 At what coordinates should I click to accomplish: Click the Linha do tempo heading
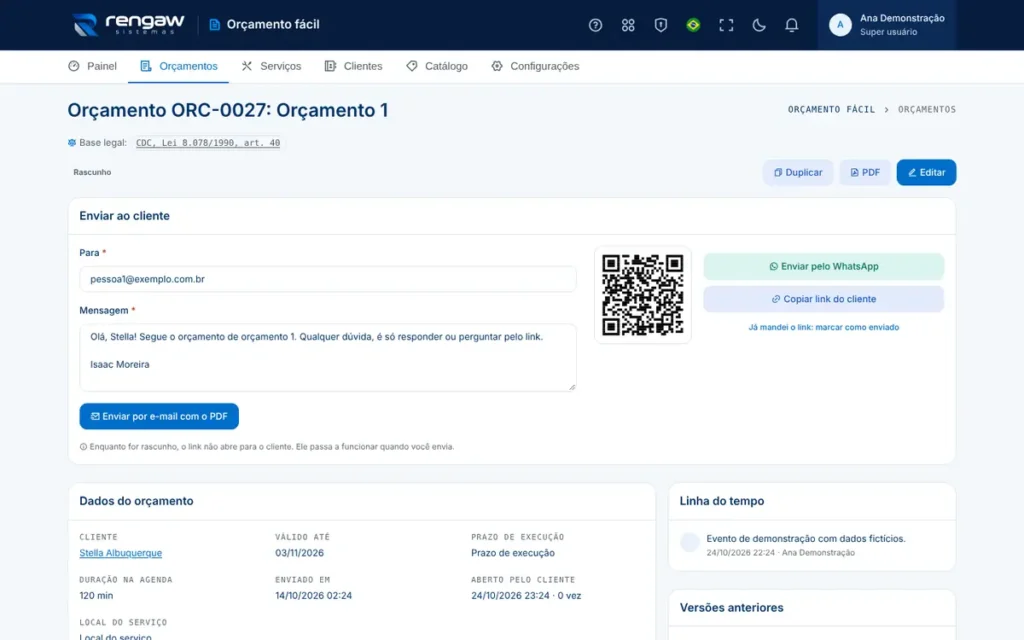[722, 501]
